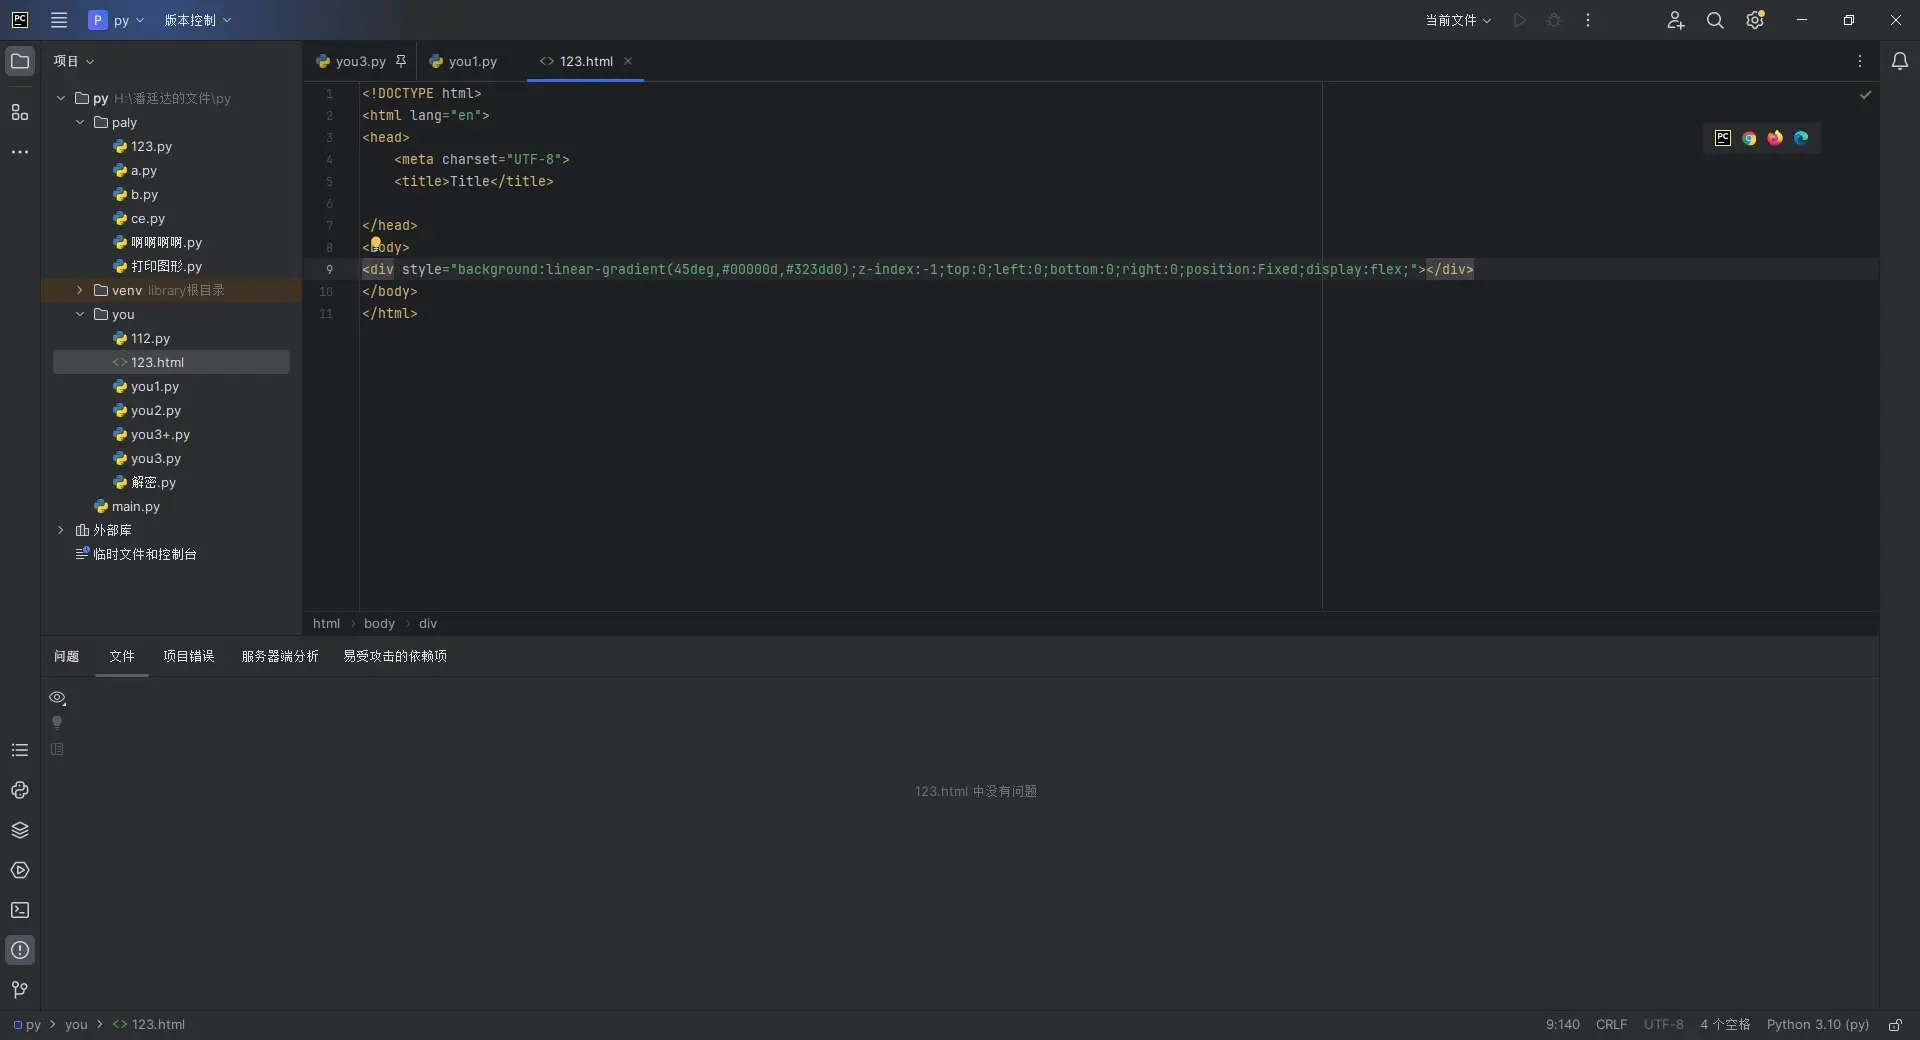This screenshot has height=1040, width=1920.
Task: Open the Services tool window
Action: 20,870
